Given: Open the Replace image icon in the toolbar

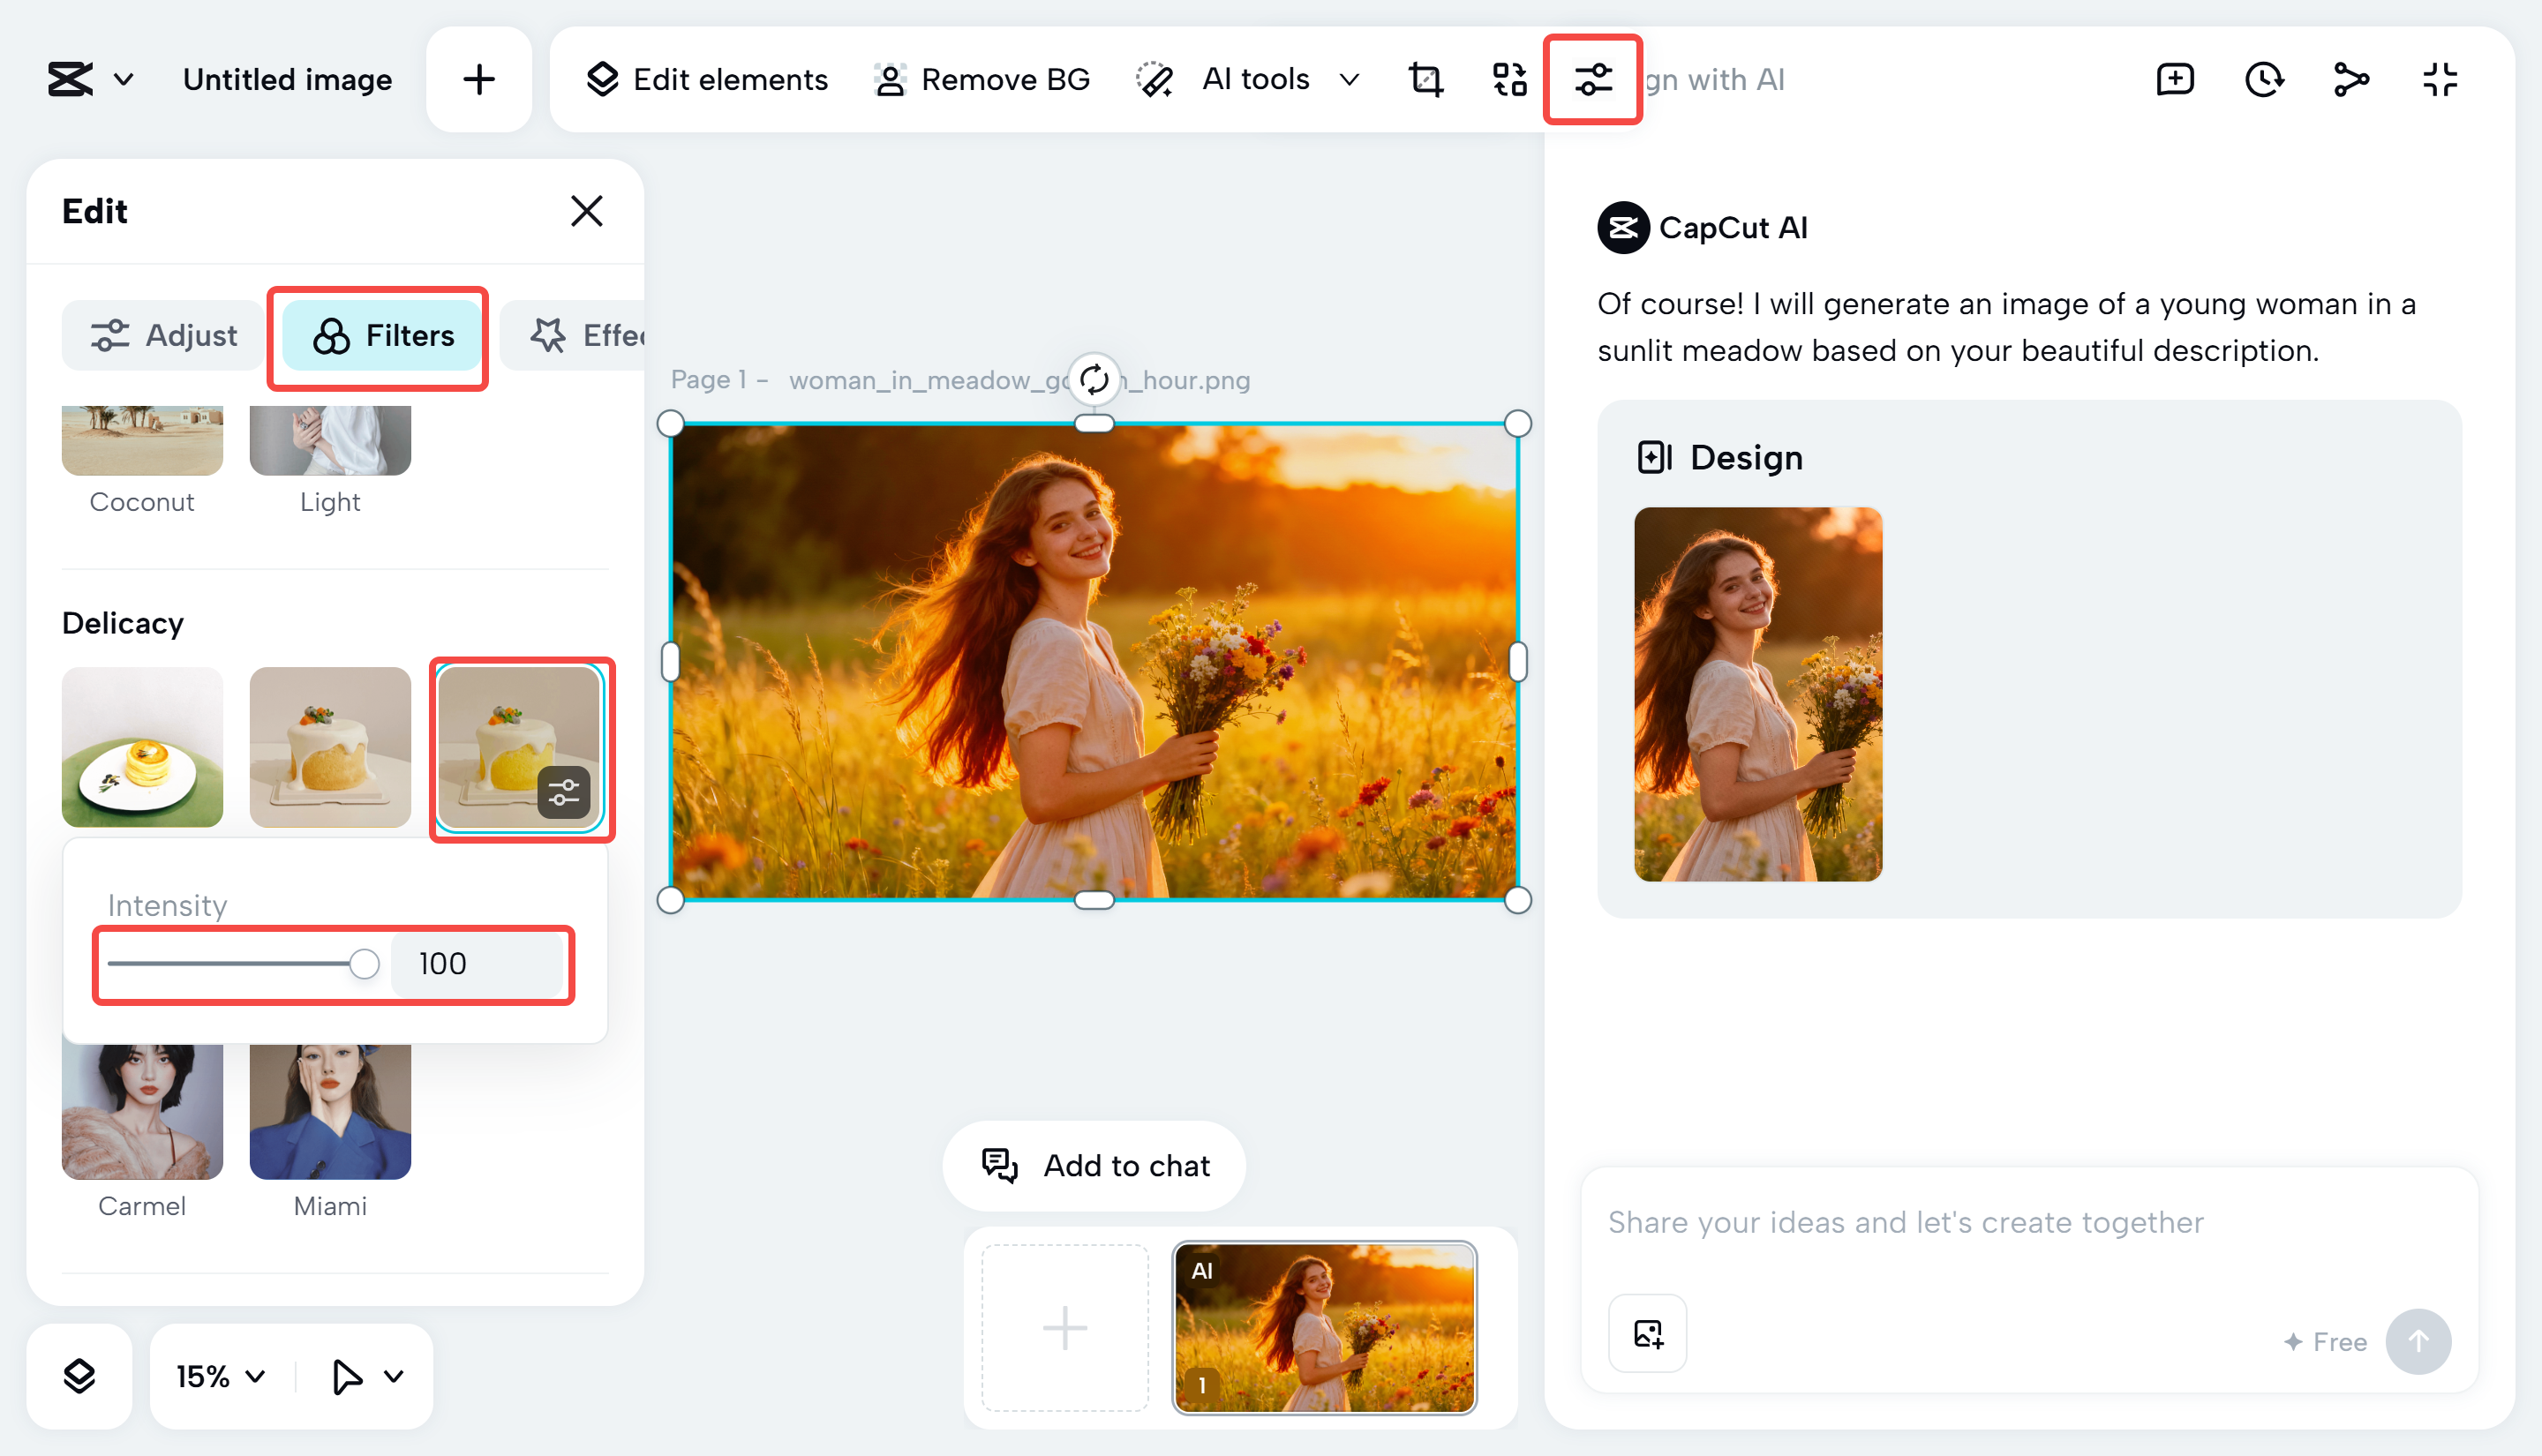Looking at the screenshot, I should (x=1508, y=79).
